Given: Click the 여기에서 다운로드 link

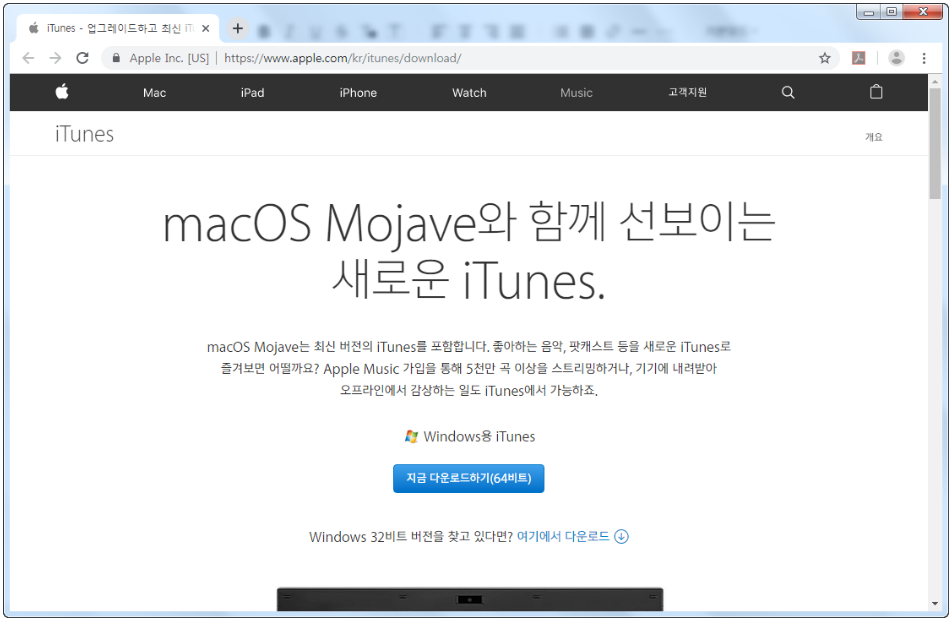Looking at the screenshot, I should tap(563, 536).
